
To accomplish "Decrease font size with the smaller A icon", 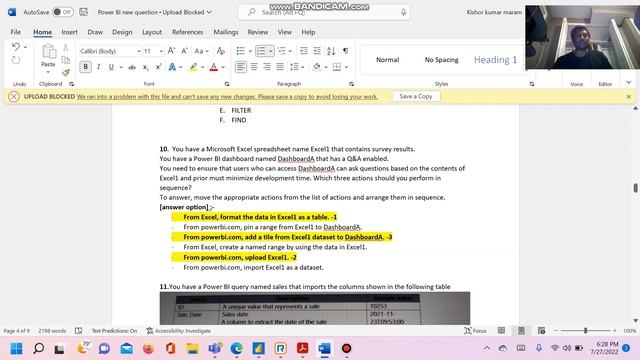I will click(184, 51).
